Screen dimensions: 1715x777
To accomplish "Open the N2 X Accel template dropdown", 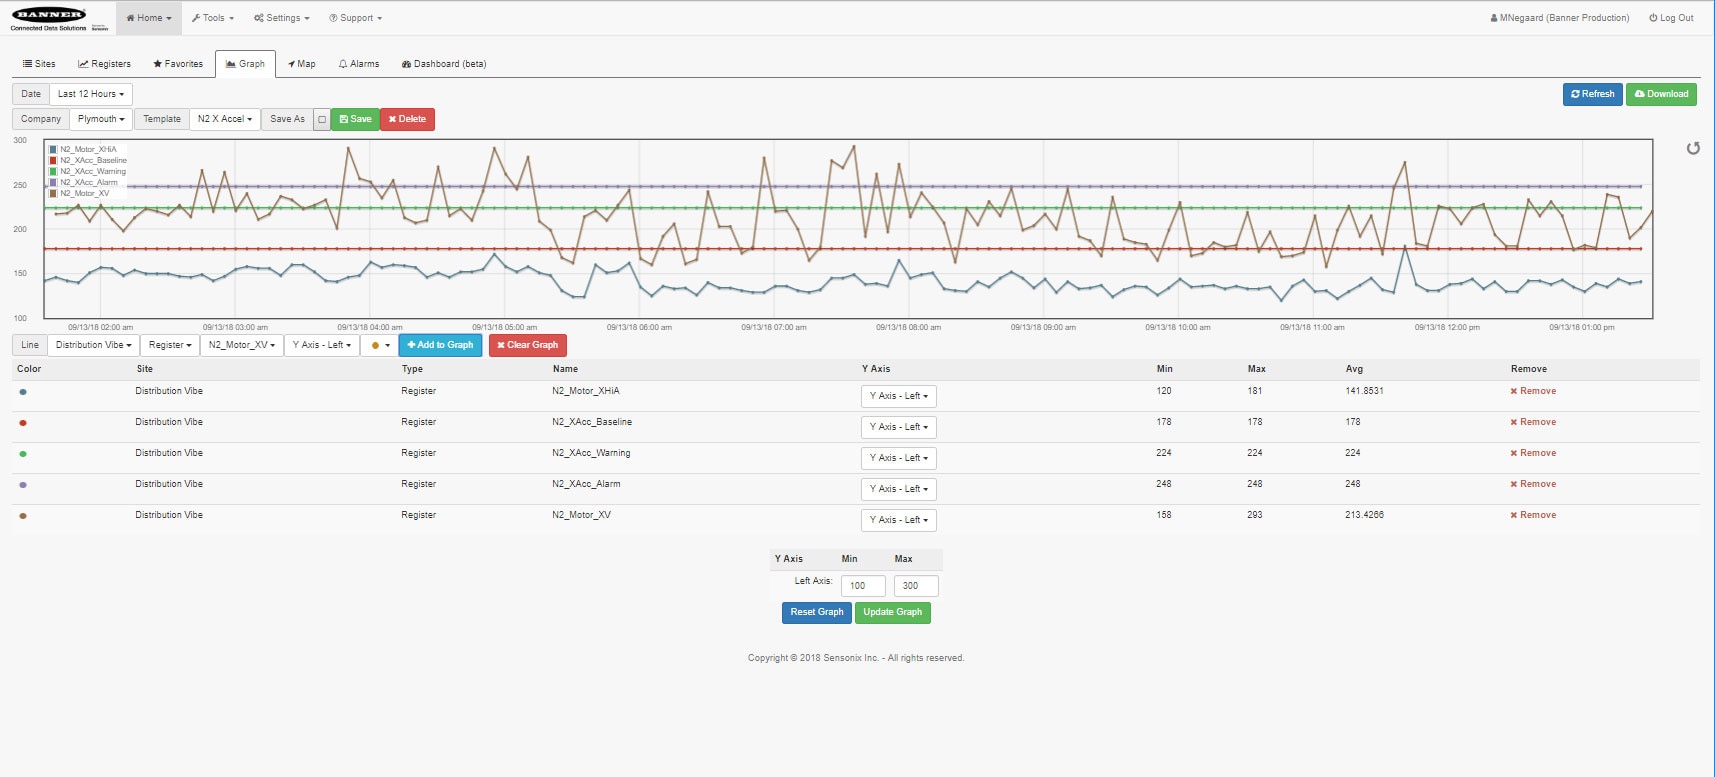I will coord(225,119).
